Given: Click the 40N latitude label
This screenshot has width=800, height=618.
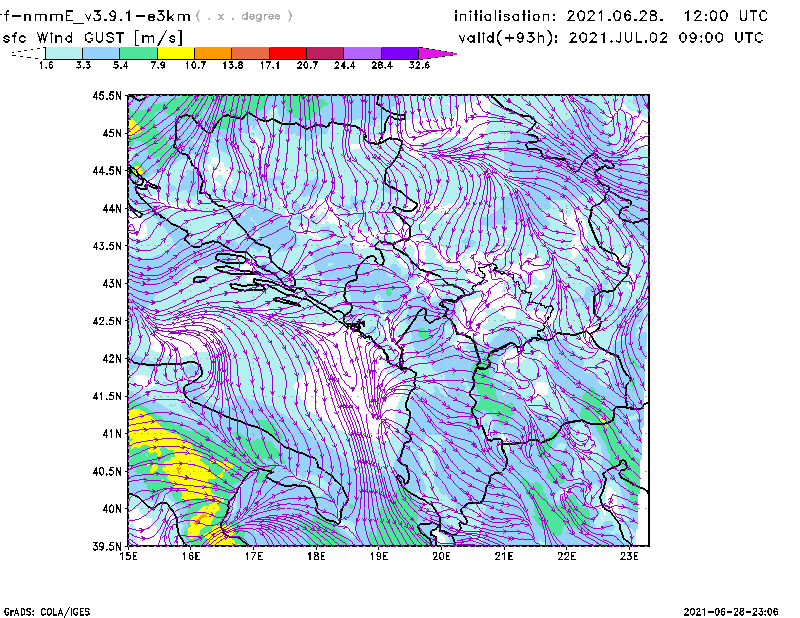Looking at the screenshot, I should (x=112, y=509).
